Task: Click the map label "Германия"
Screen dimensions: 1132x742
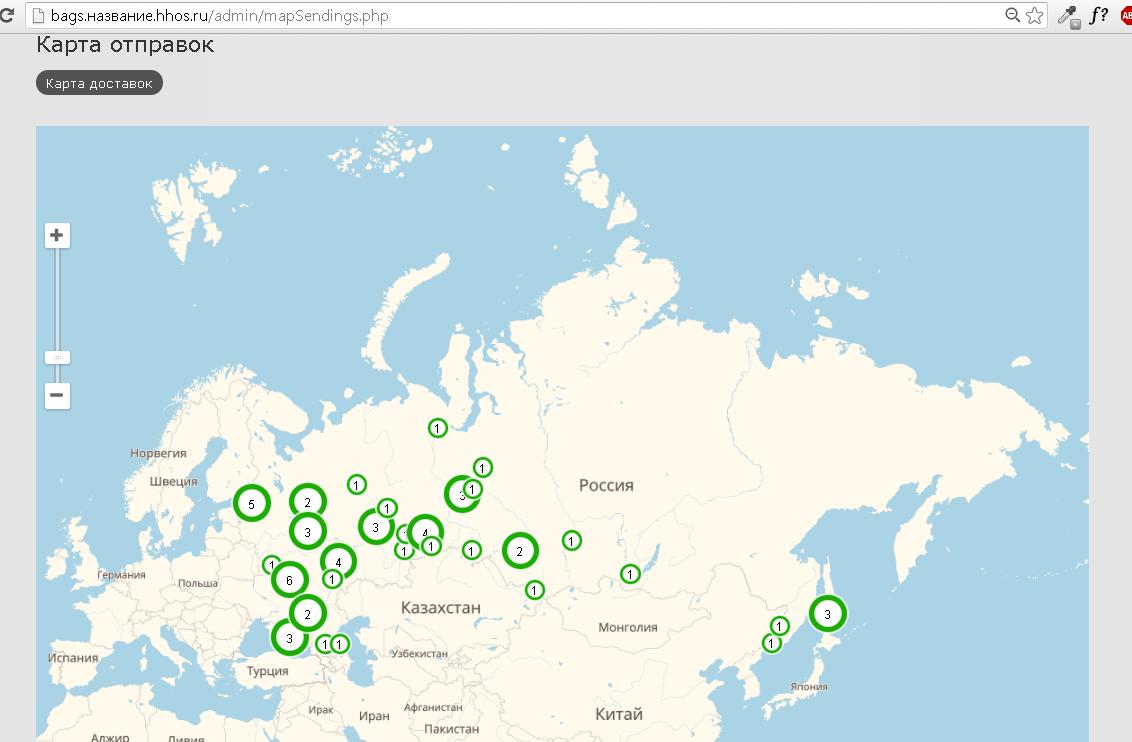Action: pyautogui.click(x=121, y=575)
